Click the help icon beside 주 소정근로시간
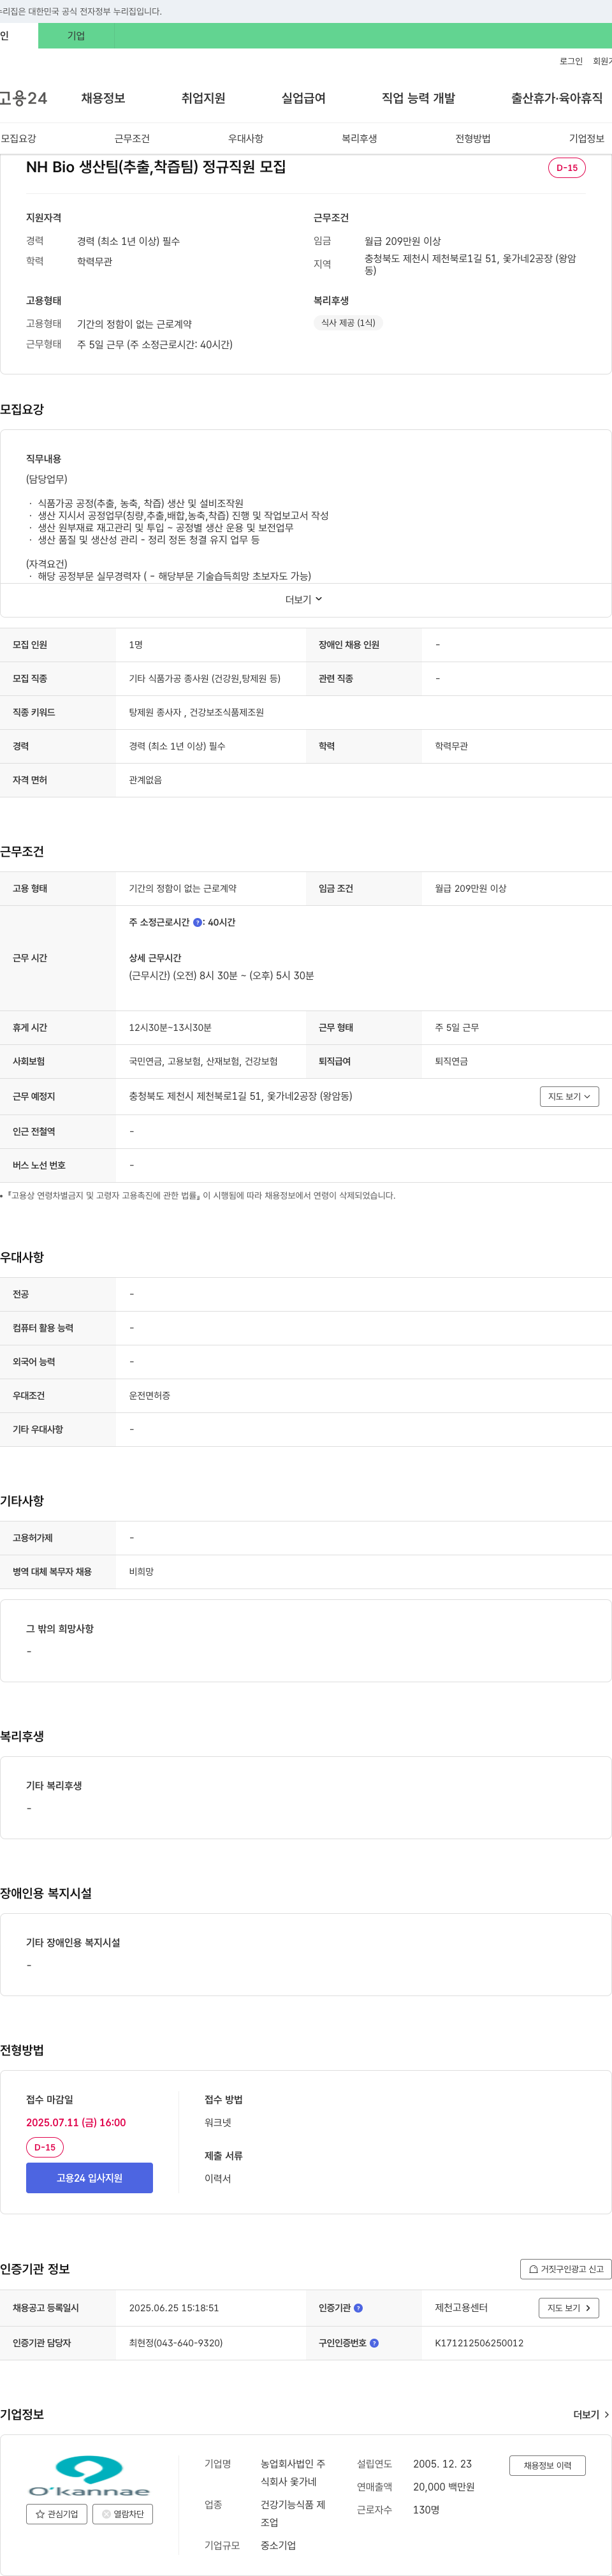612x2576 pixels. [x=197, y=923]
